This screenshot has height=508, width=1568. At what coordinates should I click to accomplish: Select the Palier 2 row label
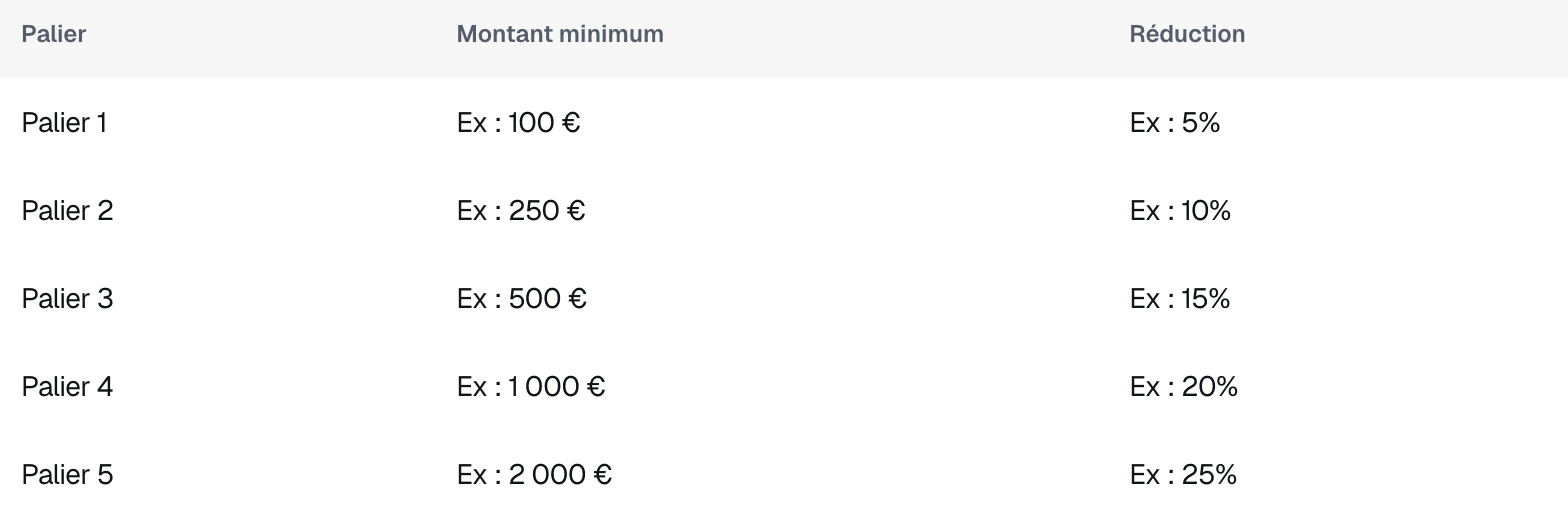pyautogui.click(x=67, y=211)
